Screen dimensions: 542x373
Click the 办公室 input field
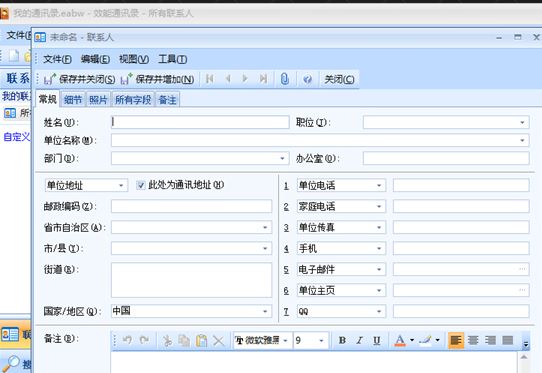point(446,158)
